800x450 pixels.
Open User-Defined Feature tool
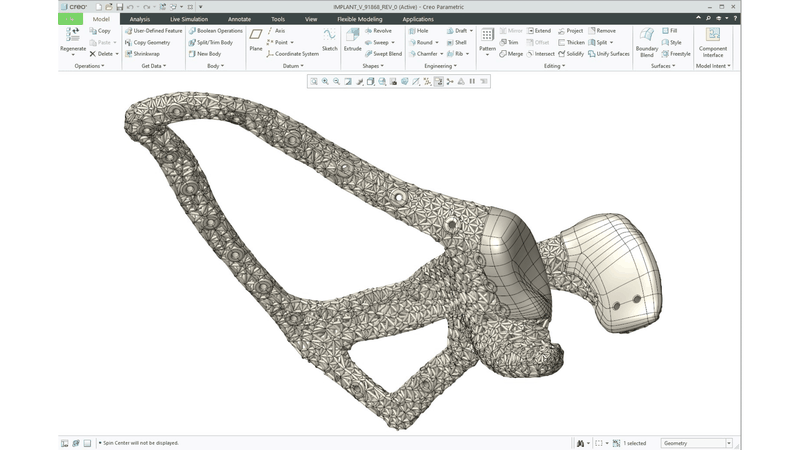click(x=154, y=31)
